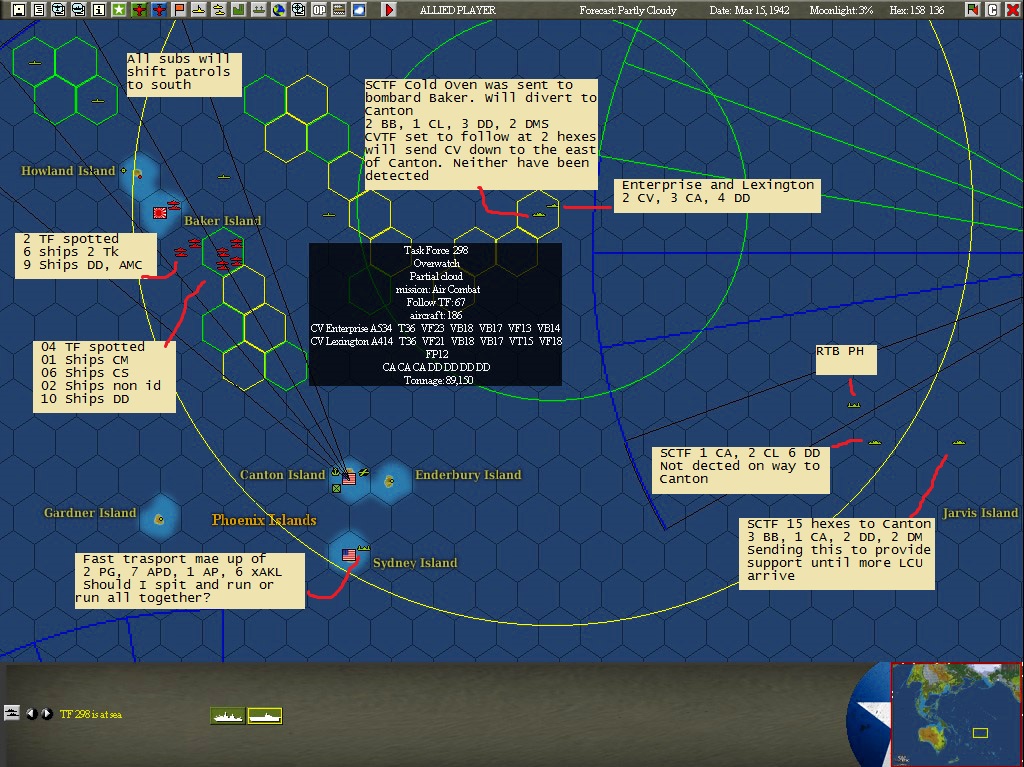Click the cloud weather icon
Image resolution: width=1024 pixels, height=767 pixels.
[359, 10]
